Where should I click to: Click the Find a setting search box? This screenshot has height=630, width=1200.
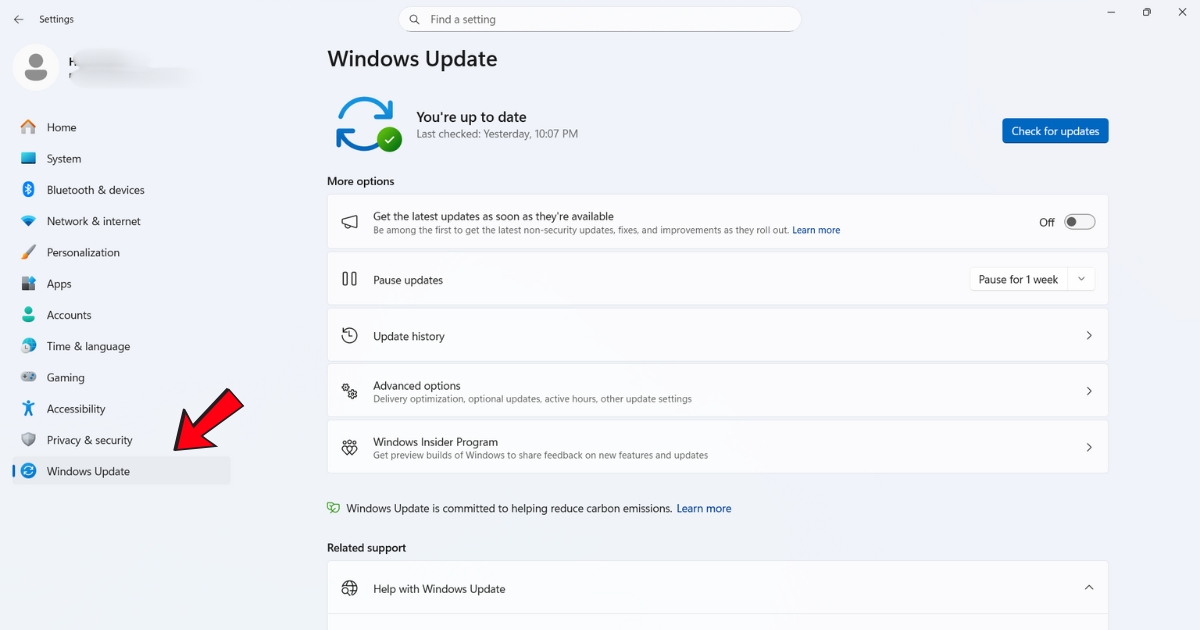pos(600,18)
